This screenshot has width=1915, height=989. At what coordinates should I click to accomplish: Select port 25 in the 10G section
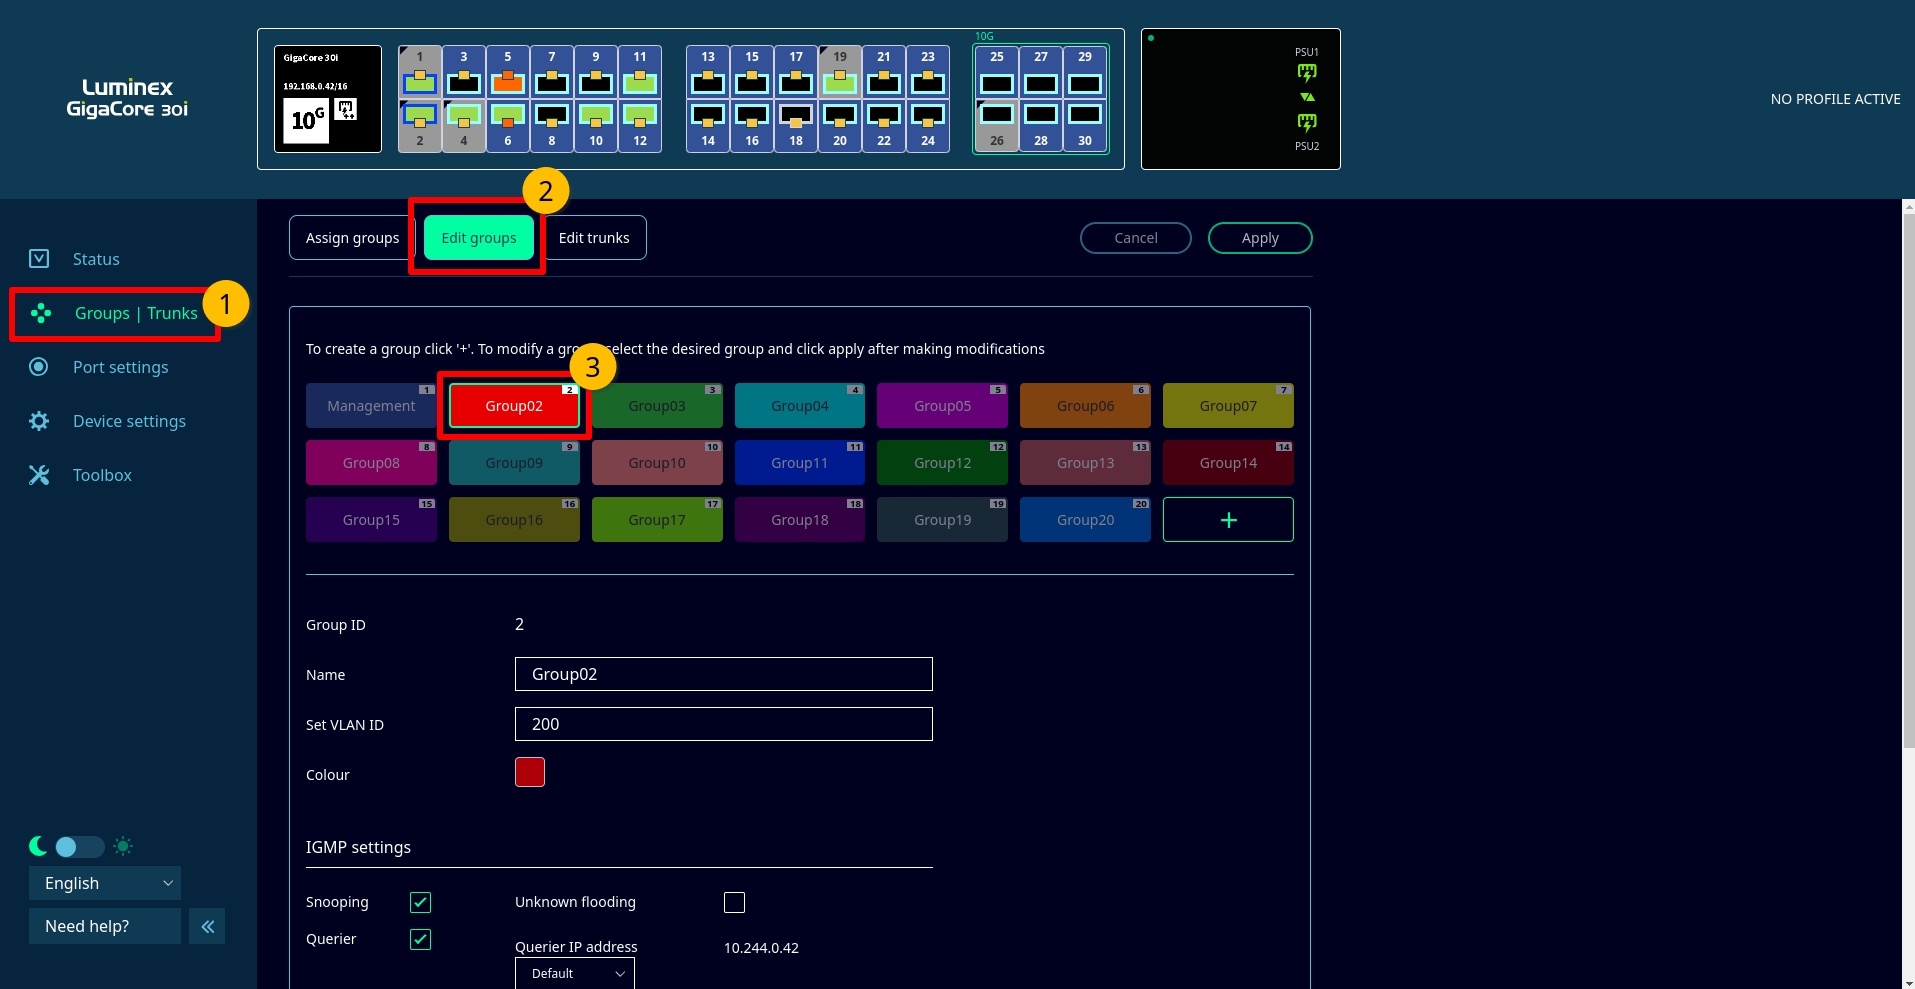tap(996, 81)
